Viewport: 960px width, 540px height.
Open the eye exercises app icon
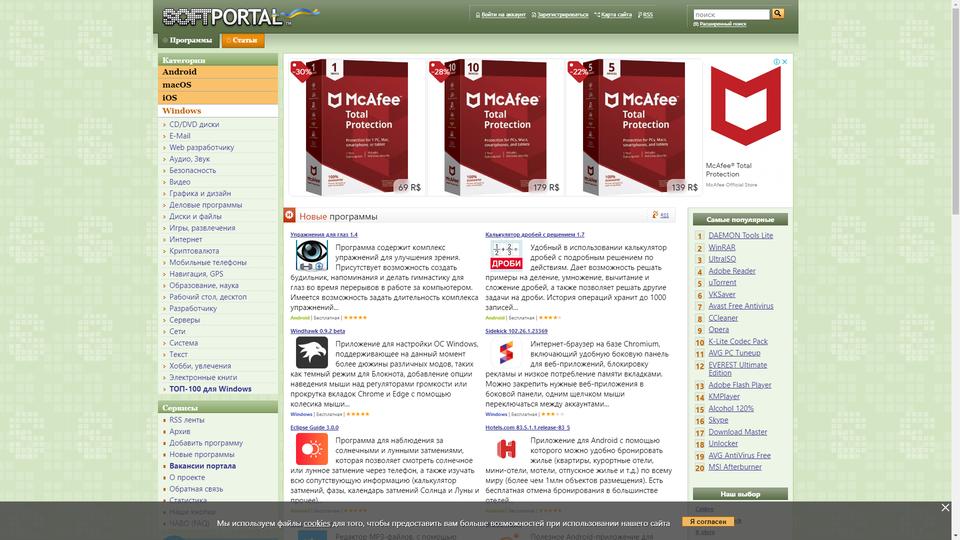(x=312, y=255)
